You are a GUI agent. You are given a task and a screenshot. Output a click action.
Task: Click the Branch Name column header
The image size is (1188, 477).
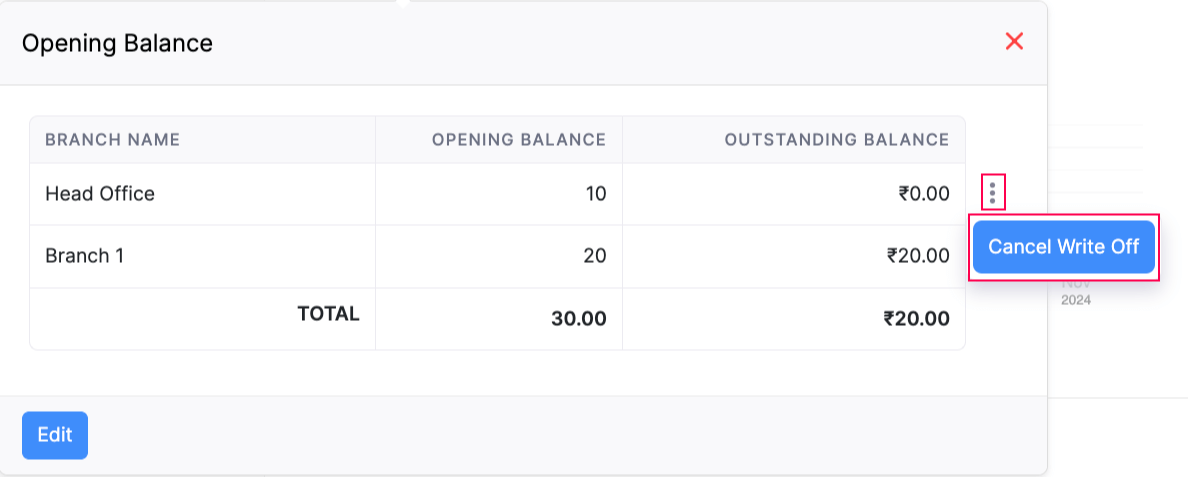pos(113,140)
